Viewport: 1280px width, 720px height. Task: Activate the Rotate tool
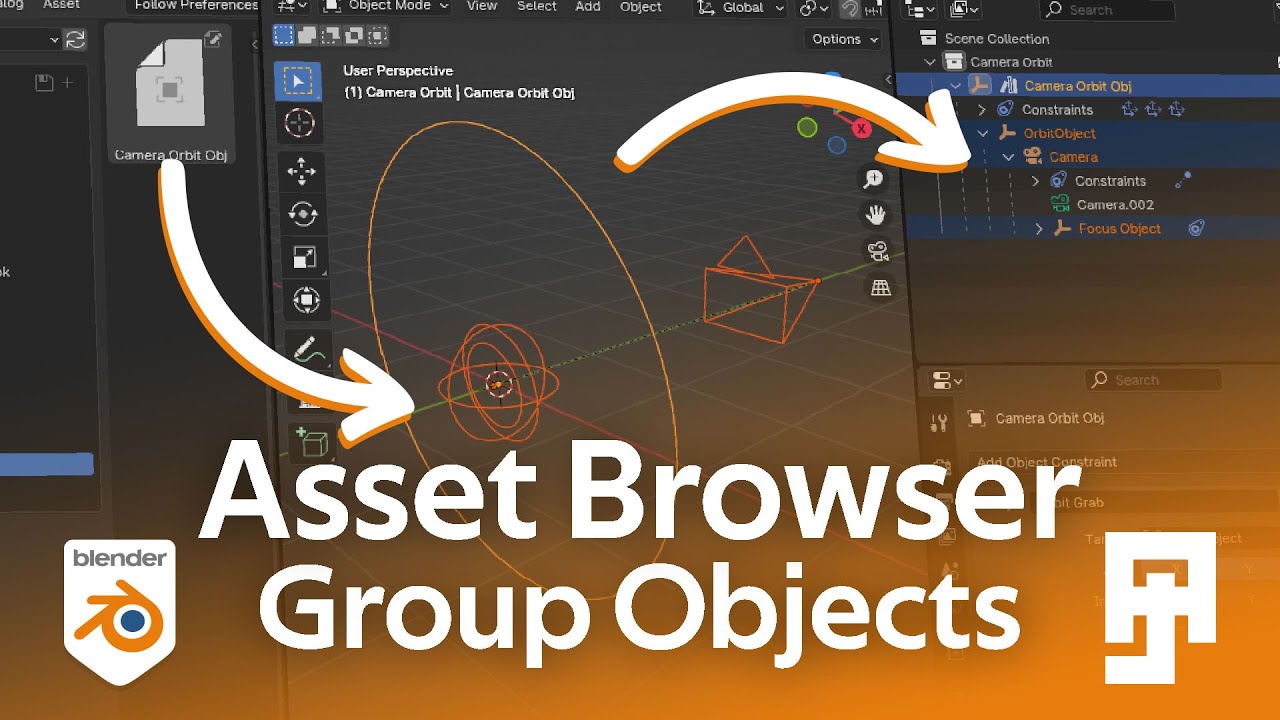[x=302, y=214]
